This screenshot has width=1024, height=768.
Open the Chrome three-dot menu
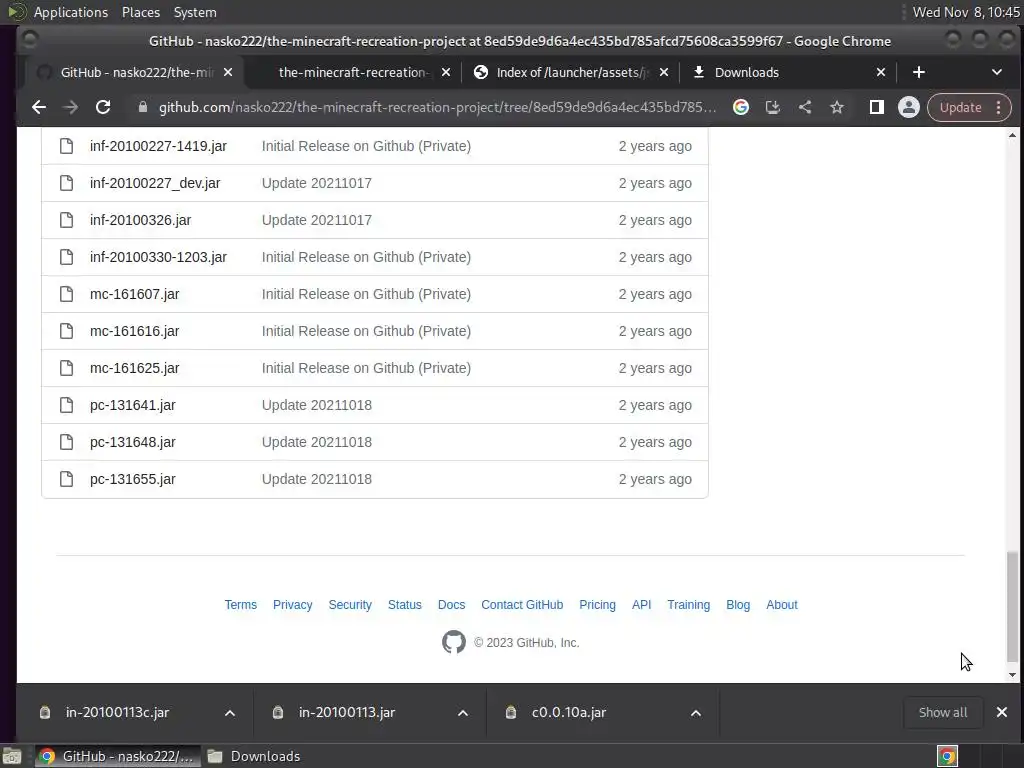click(999, 107)
